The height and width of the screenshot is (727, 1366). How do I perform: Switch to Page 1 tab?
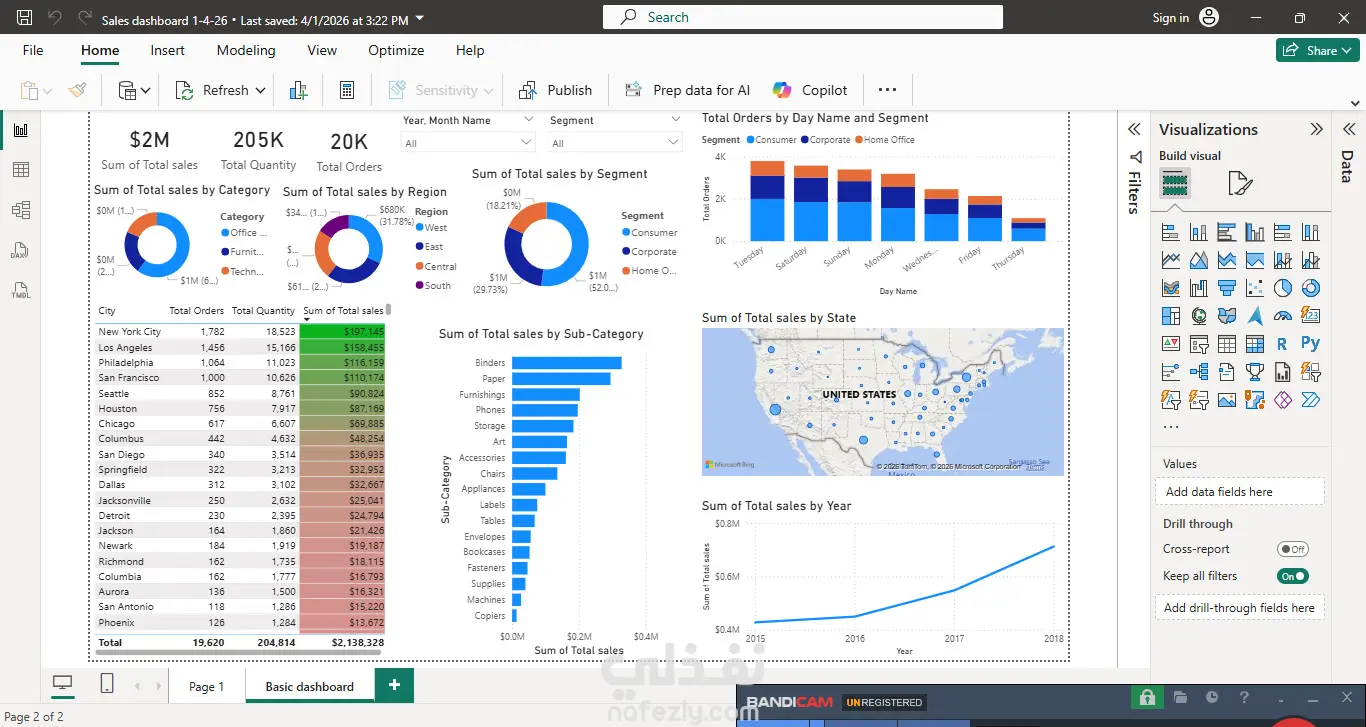click(x=207, y=686)
